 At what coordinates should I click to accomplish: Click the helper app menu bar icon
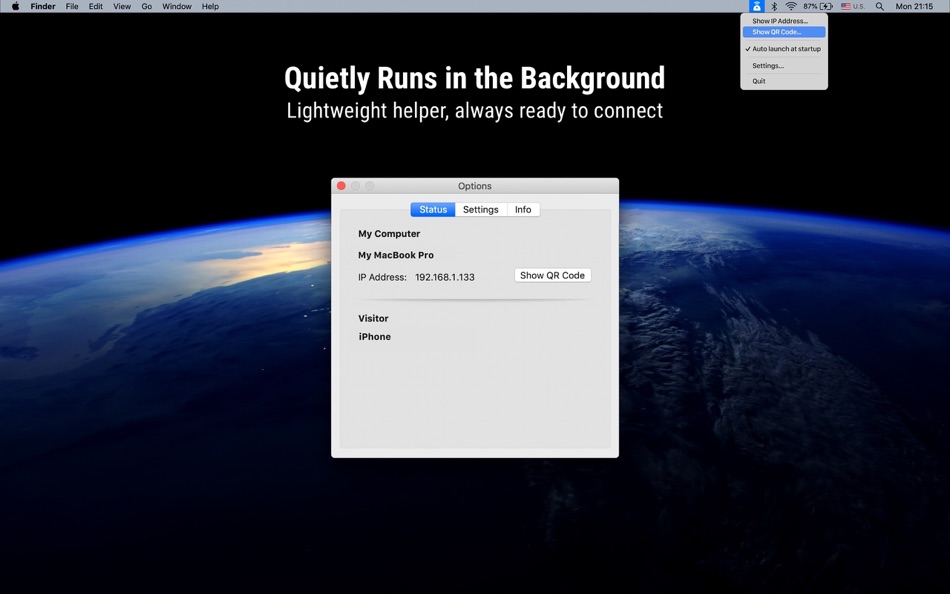[756, 6]
